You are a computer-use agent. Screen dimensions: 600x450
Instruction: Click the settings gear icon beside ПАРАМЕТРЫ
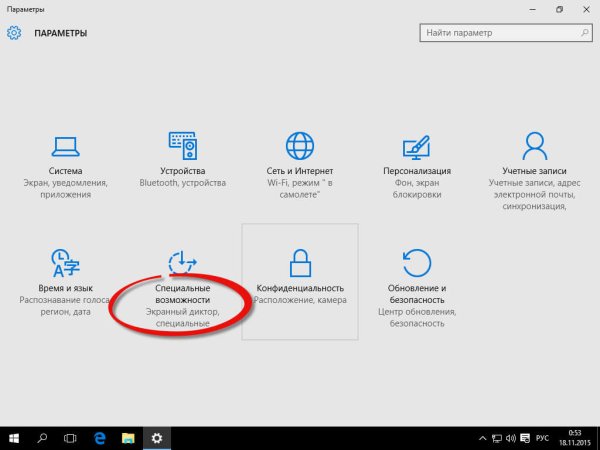click(14, 33)
